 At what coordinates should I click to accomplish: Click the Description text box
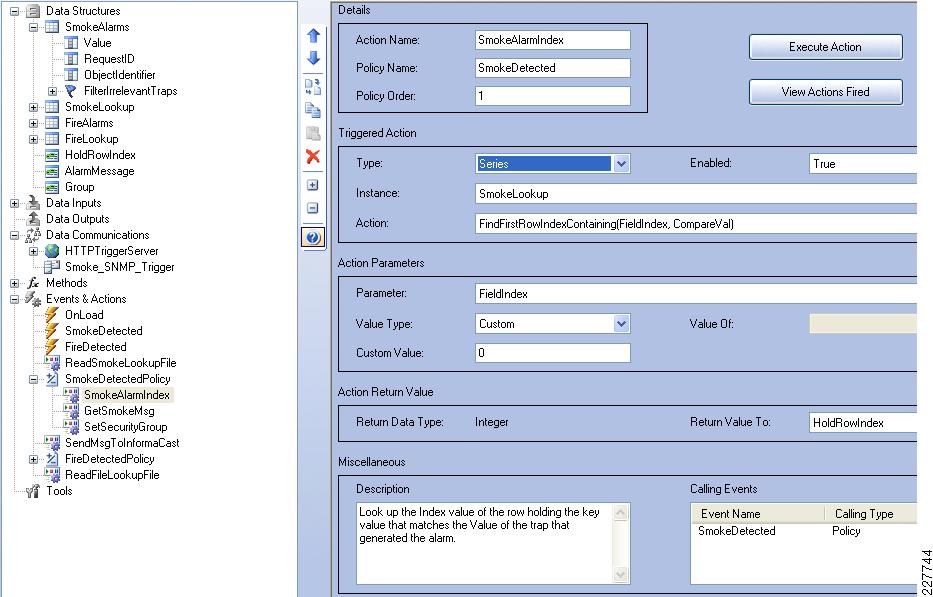(x=485, y=543)
